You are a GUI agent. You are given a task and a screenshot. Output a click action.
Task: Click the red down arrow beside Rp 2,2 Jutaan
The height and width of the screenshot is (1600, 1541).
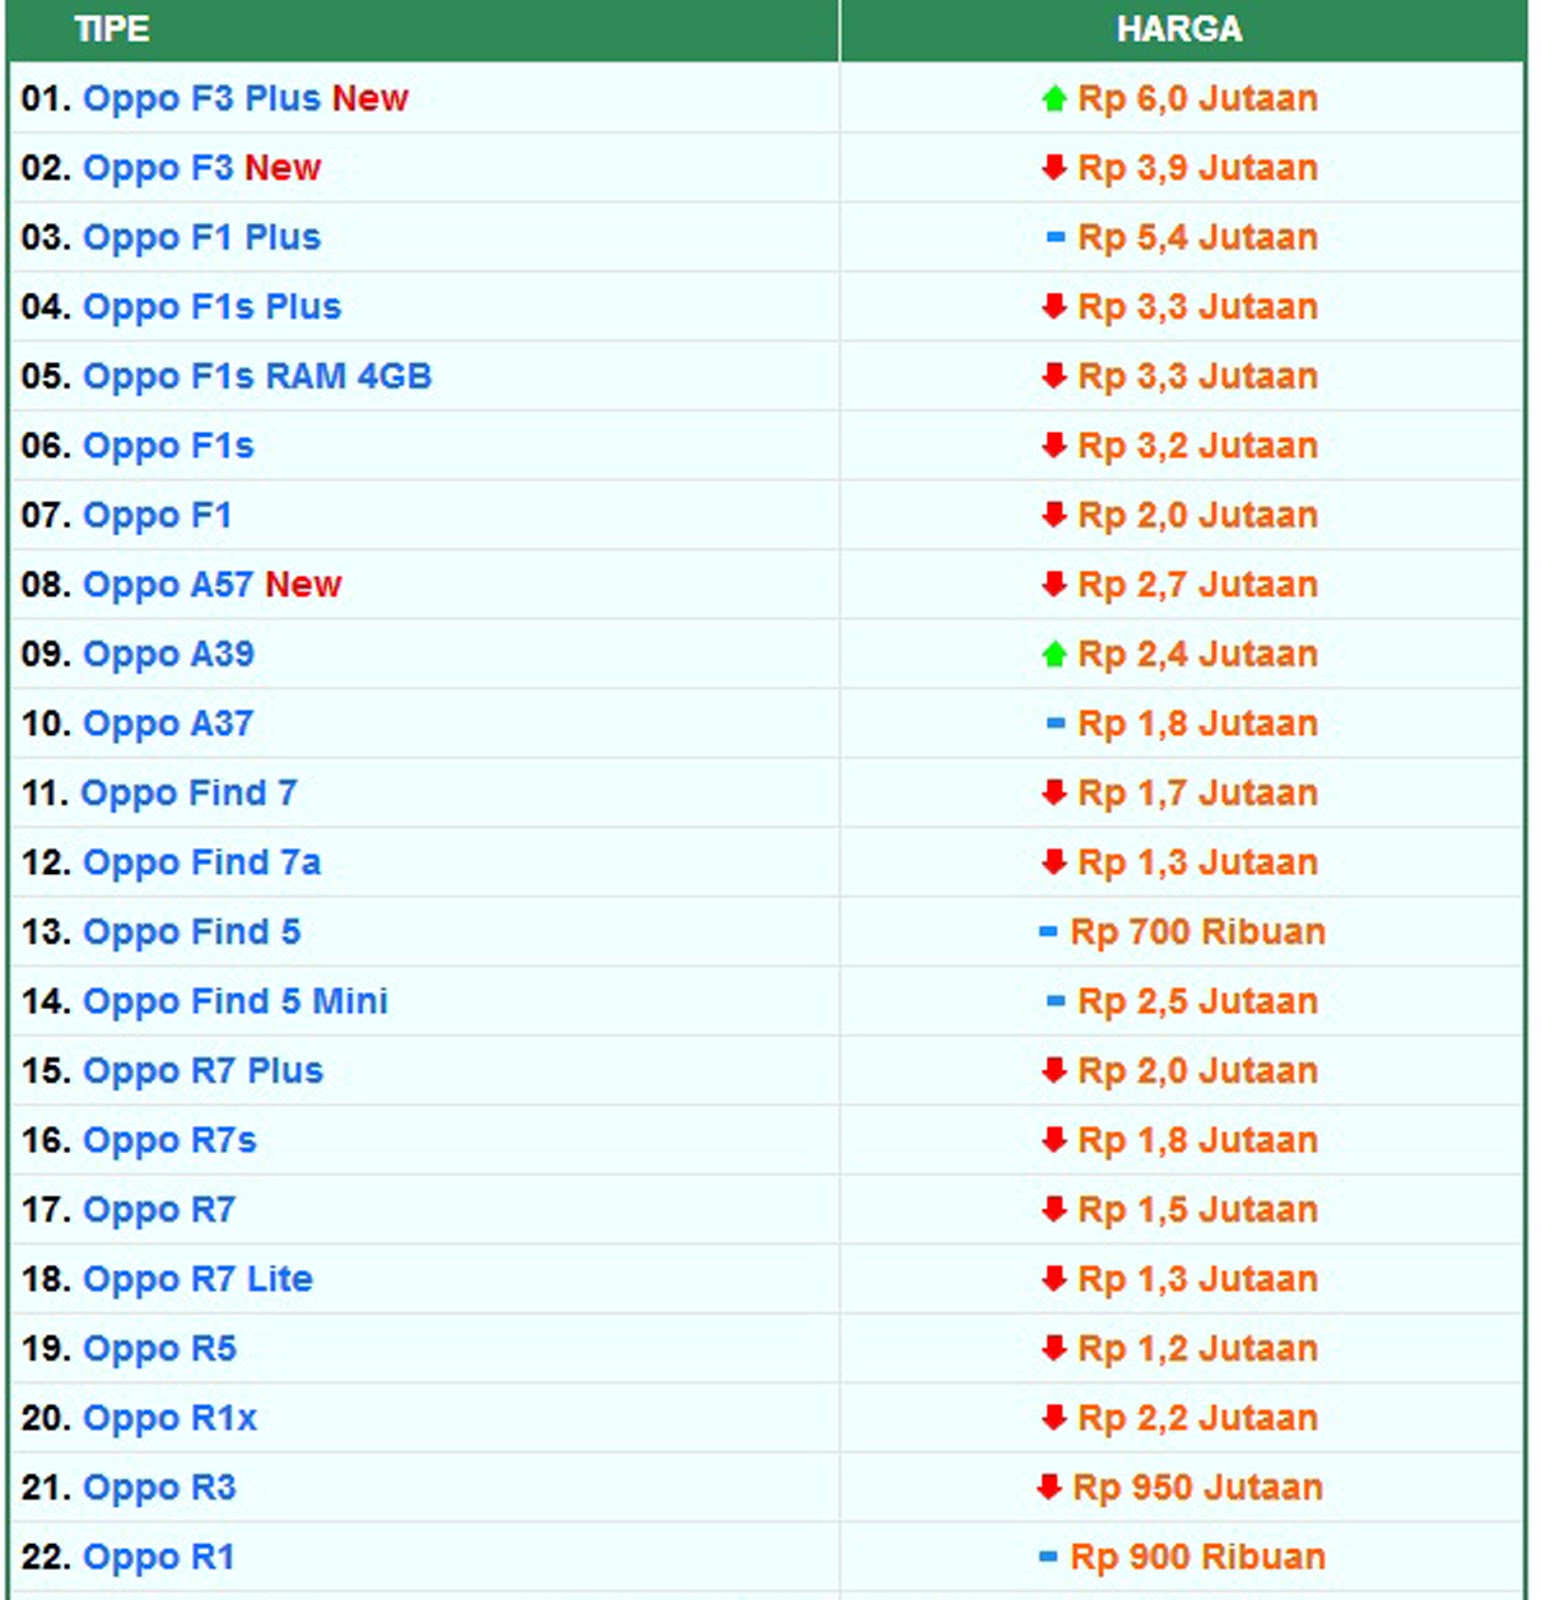[x=1054, y=1418]
